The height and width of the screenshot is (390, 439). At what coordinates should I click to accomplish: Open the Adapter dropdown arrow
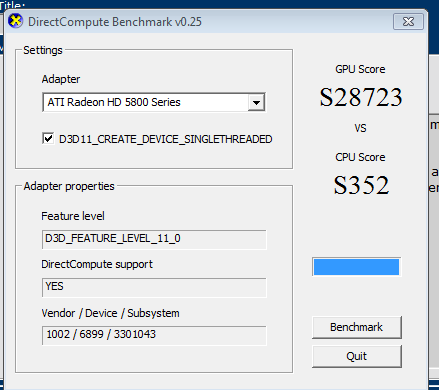click(x=256, y=102)
